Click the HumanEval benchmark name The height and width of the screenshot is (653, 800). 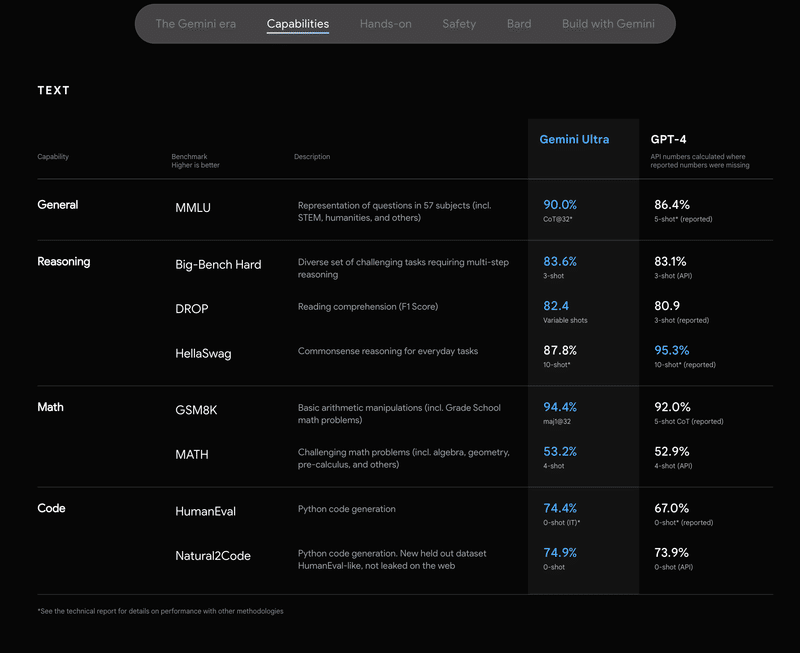(x=206, y=511)
